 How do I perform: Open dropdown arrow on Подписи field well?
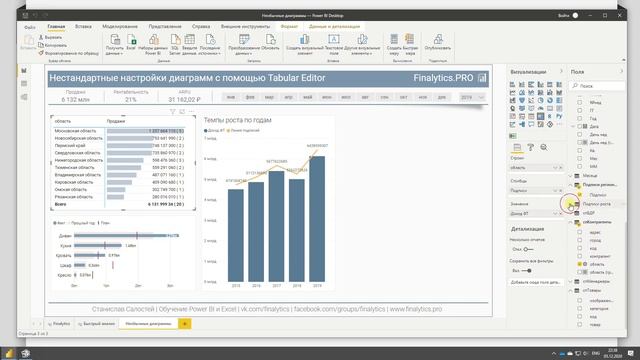pyautogui.click(x=555, y=191)
